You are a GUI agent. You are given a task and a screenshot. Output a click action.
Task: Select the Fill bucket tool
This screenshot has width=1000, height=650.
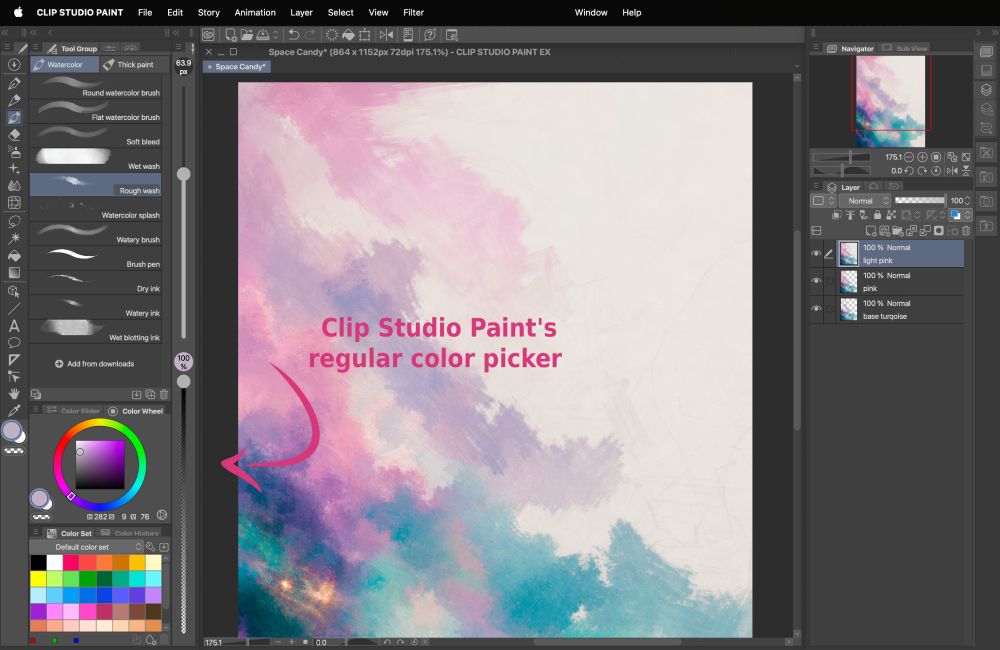tap(14, 256)
